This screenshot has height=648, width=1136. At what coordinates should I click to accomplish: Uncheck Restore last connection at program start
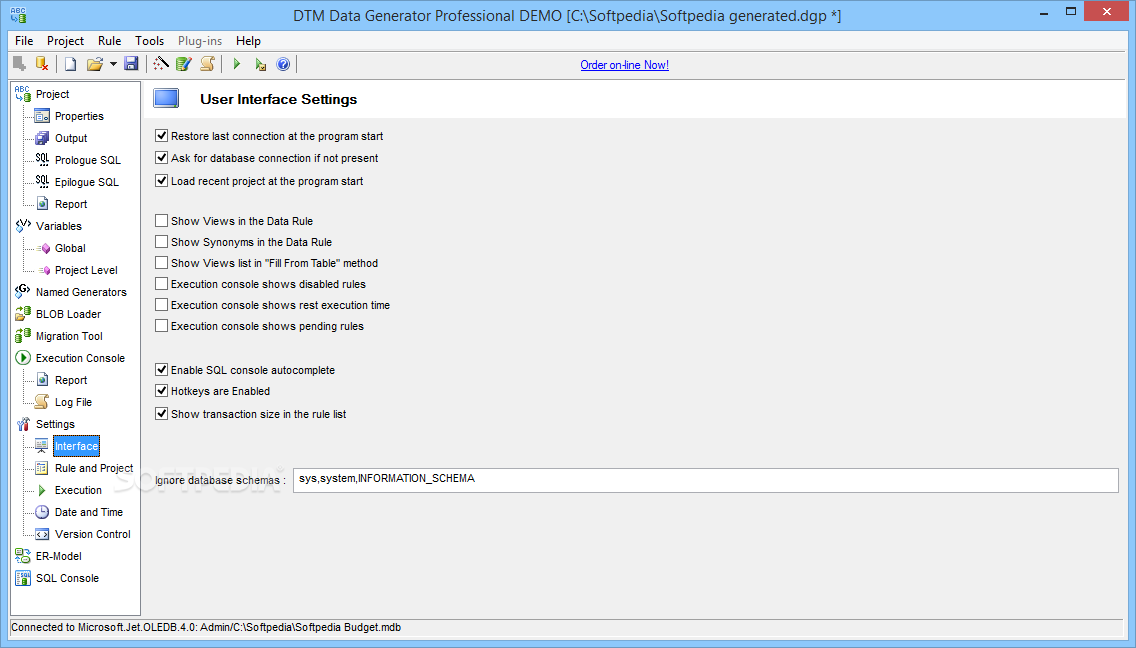pos(162,136)
